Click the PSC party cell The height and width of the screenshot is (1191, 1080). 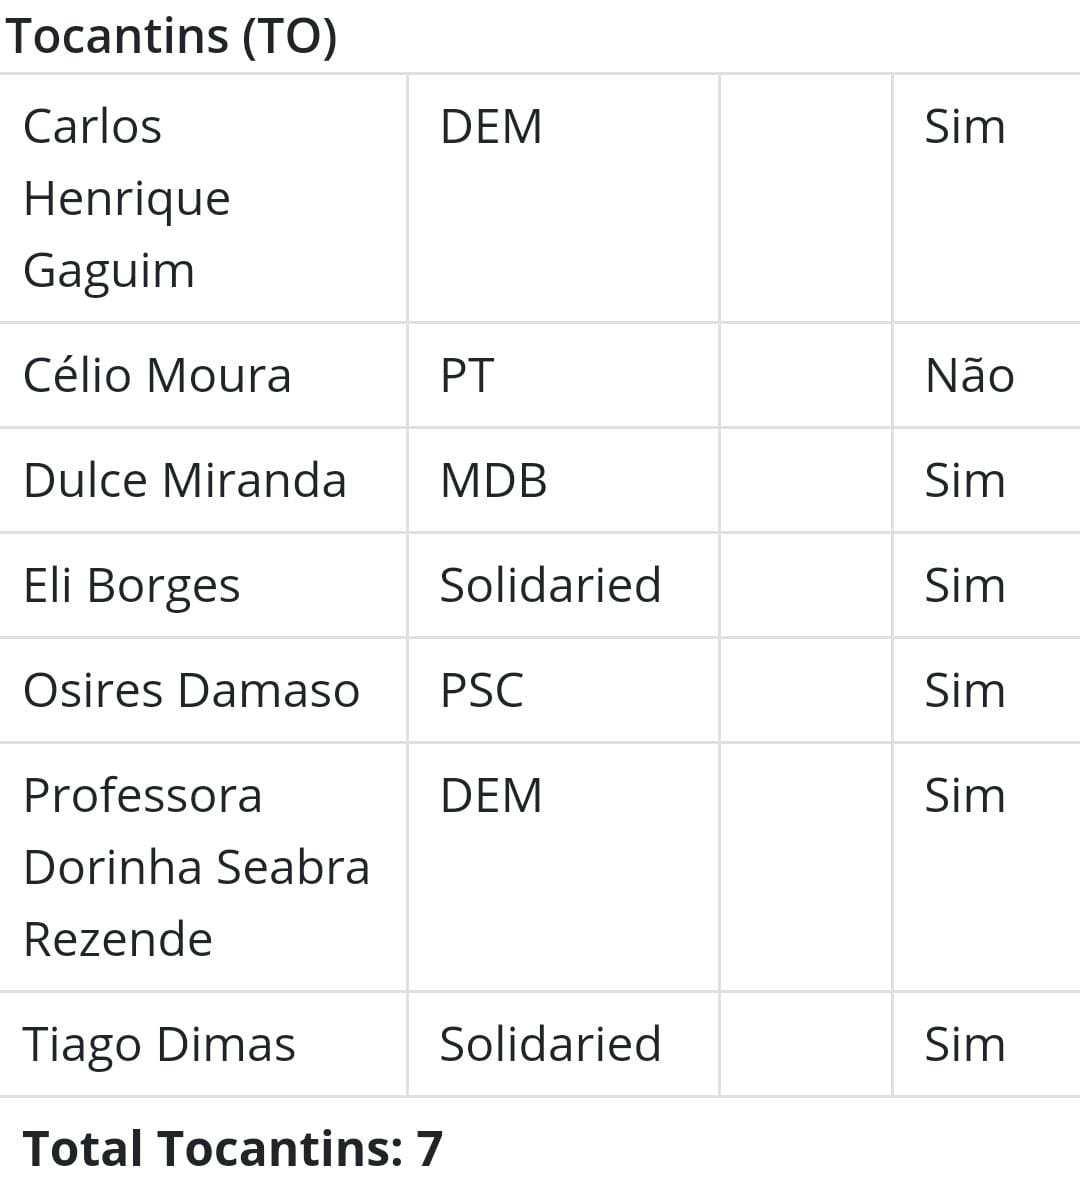[x=482, y=691]
